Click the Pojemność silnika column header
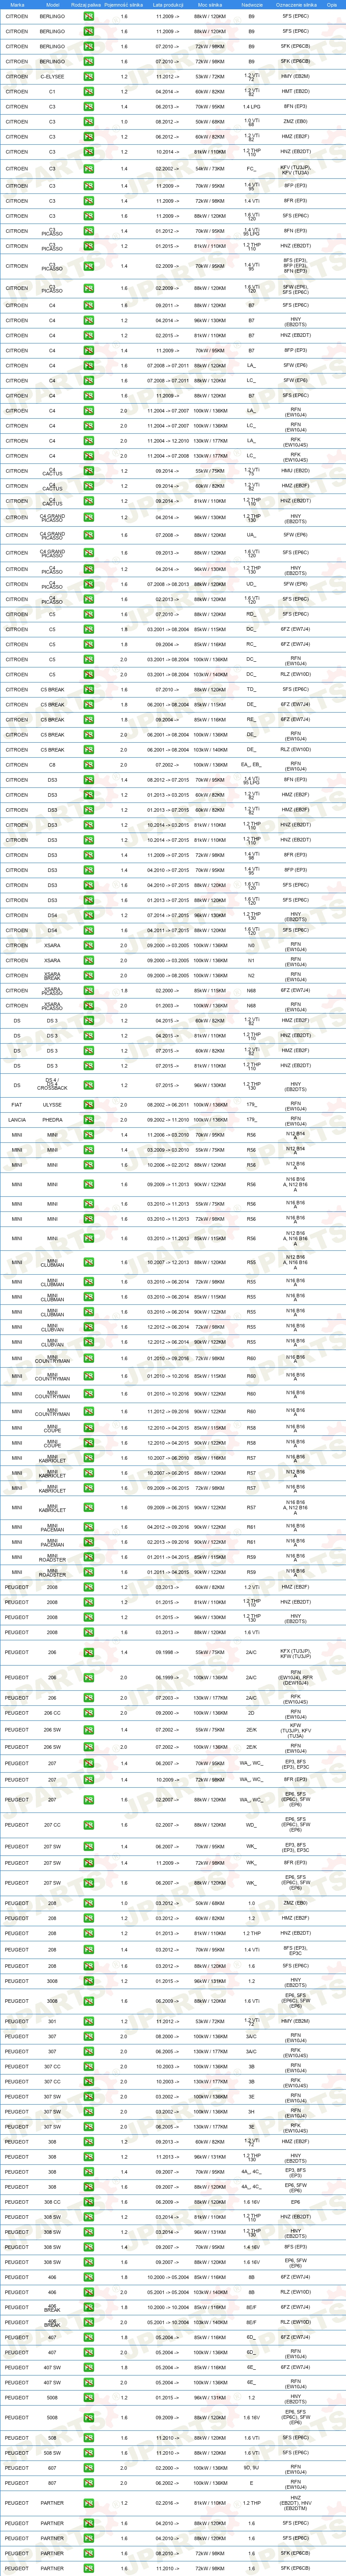The width and height of the screenshot is (346, 2576). tap(124, 5)
